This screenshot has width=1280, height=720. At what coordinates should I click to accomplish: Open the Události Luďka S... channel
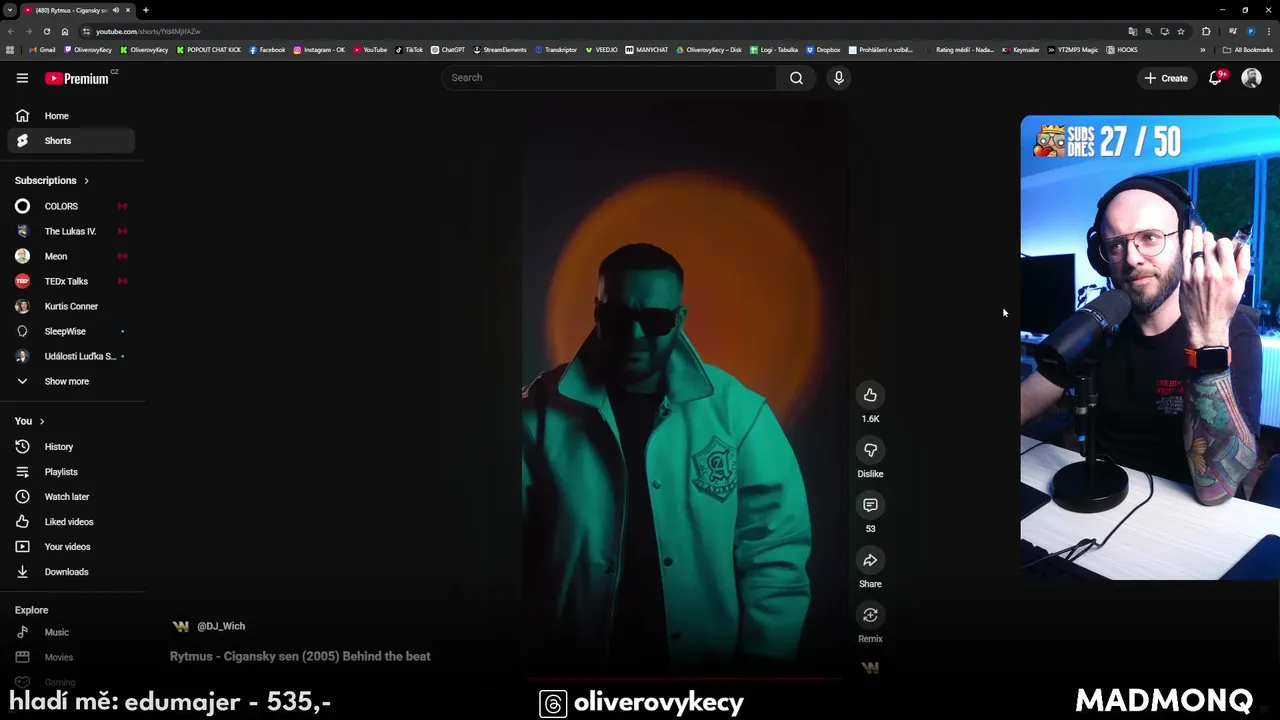(x=71, y=356)
